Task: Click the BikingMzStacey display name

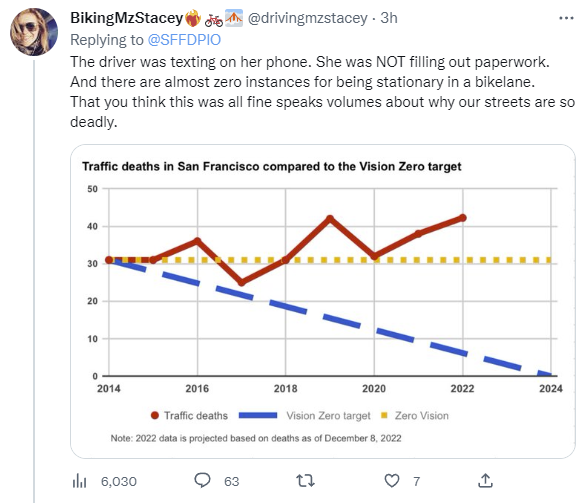Action: coord(127,18)
